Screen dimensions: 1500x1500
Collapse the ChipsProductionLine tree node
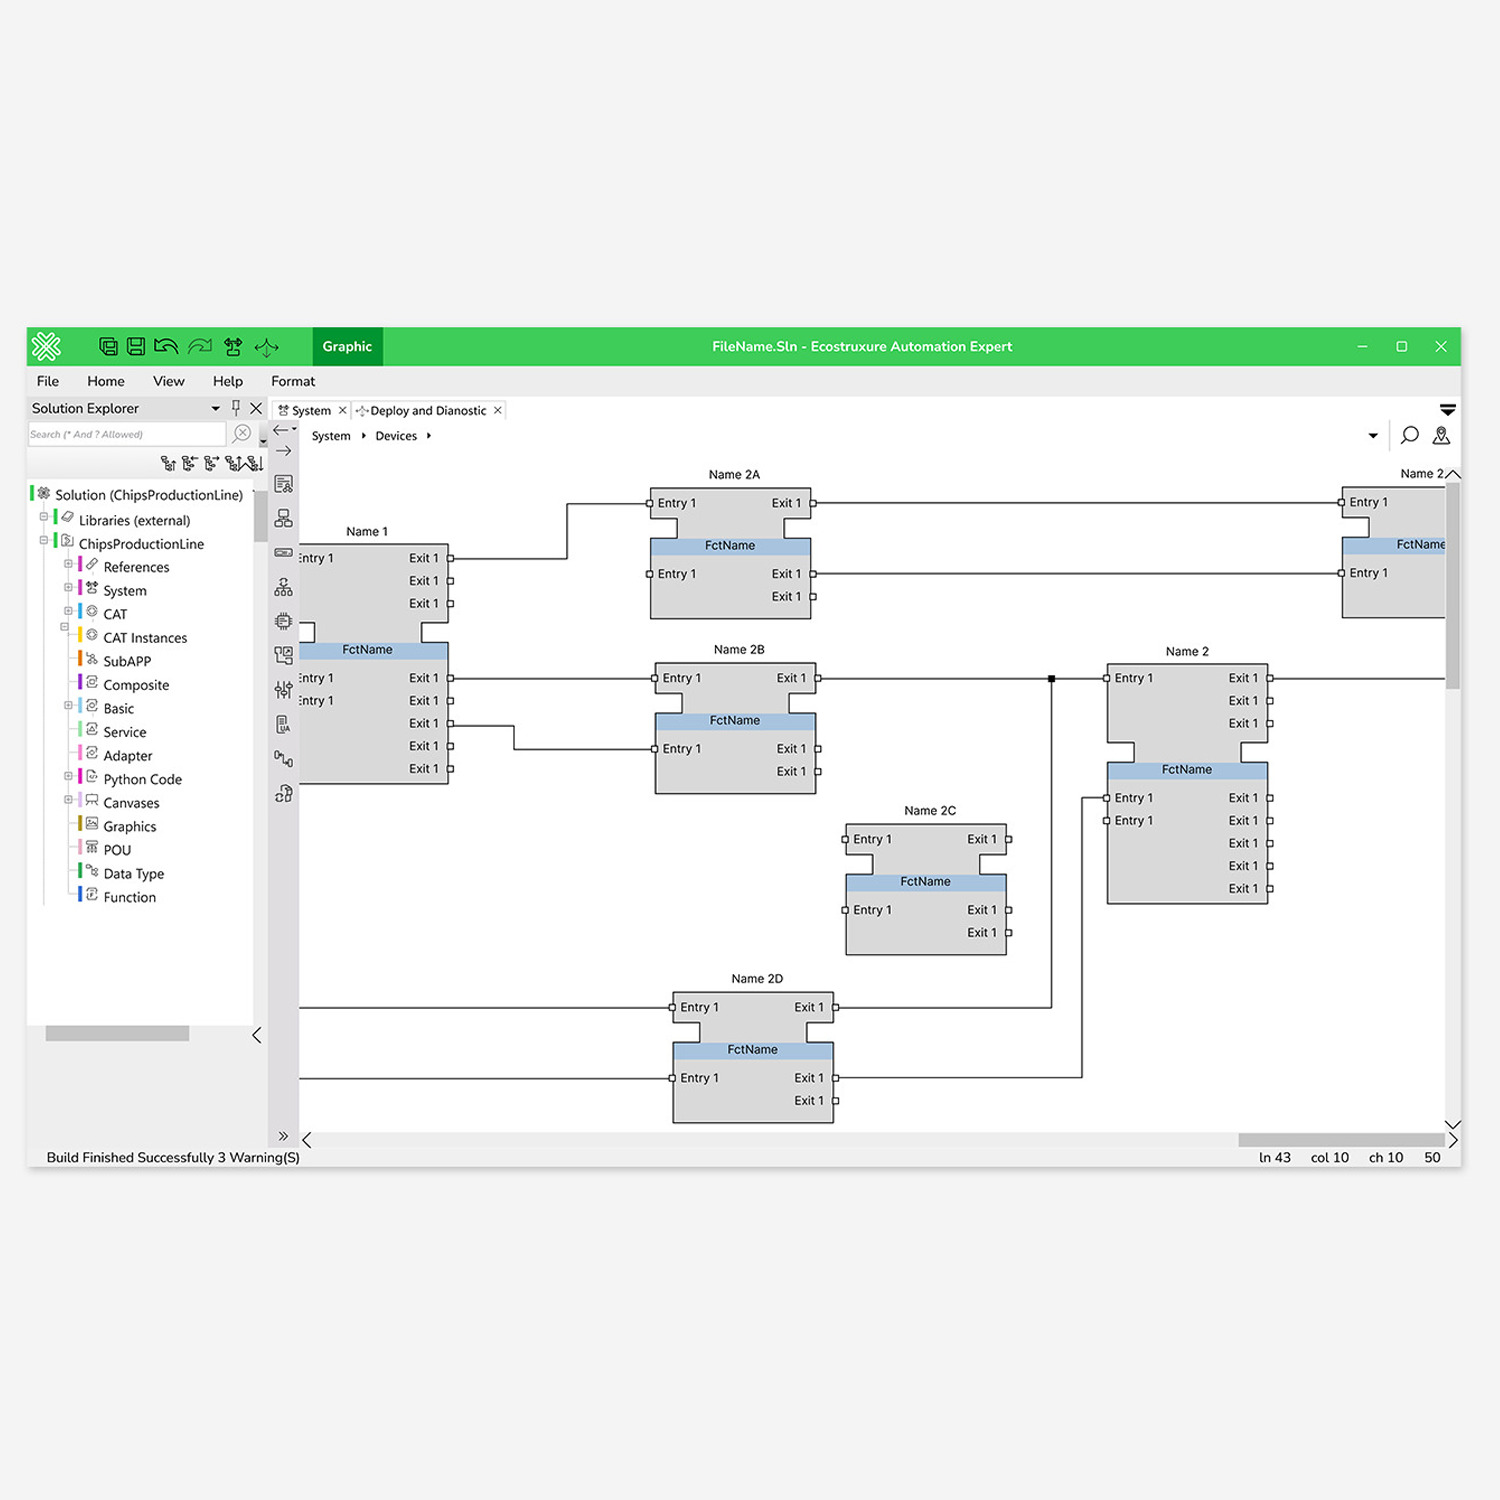[x=44, y=541]
